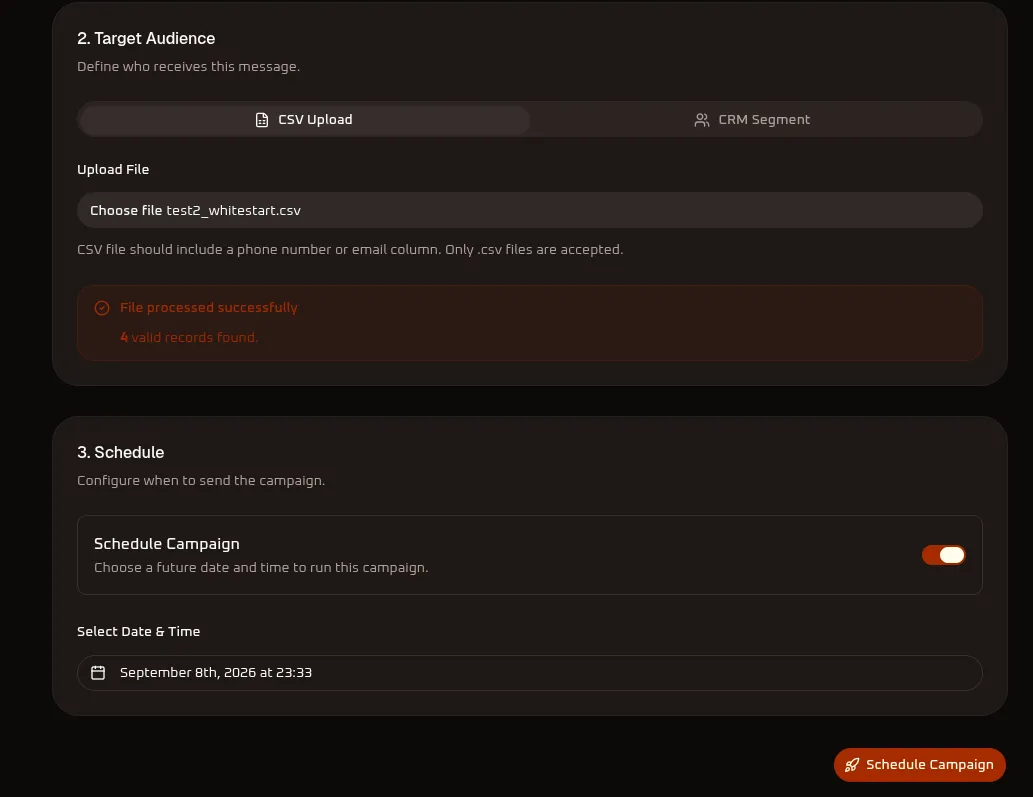
Task: Click the Choose file upload field
Action: click(530, 210)
